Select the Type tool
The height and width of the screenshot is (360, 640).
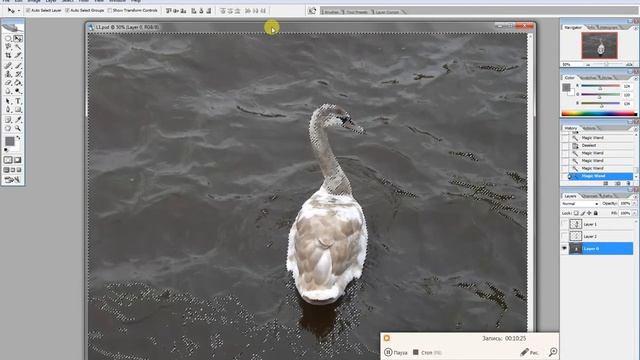coord(18,101)
